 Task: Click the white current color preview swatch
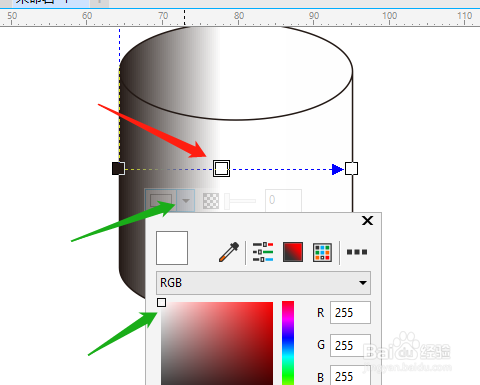click(172, 248)
